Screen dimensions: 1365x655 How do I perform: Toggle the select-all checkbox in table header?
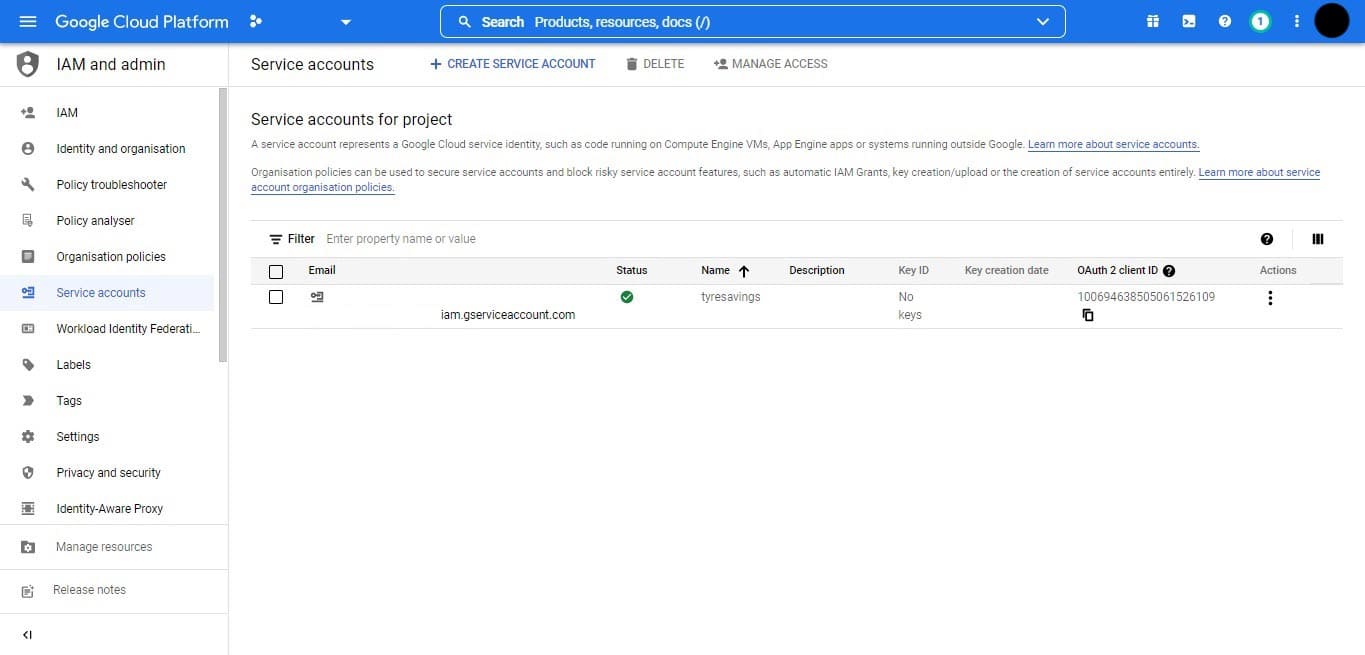coord(276,271)
